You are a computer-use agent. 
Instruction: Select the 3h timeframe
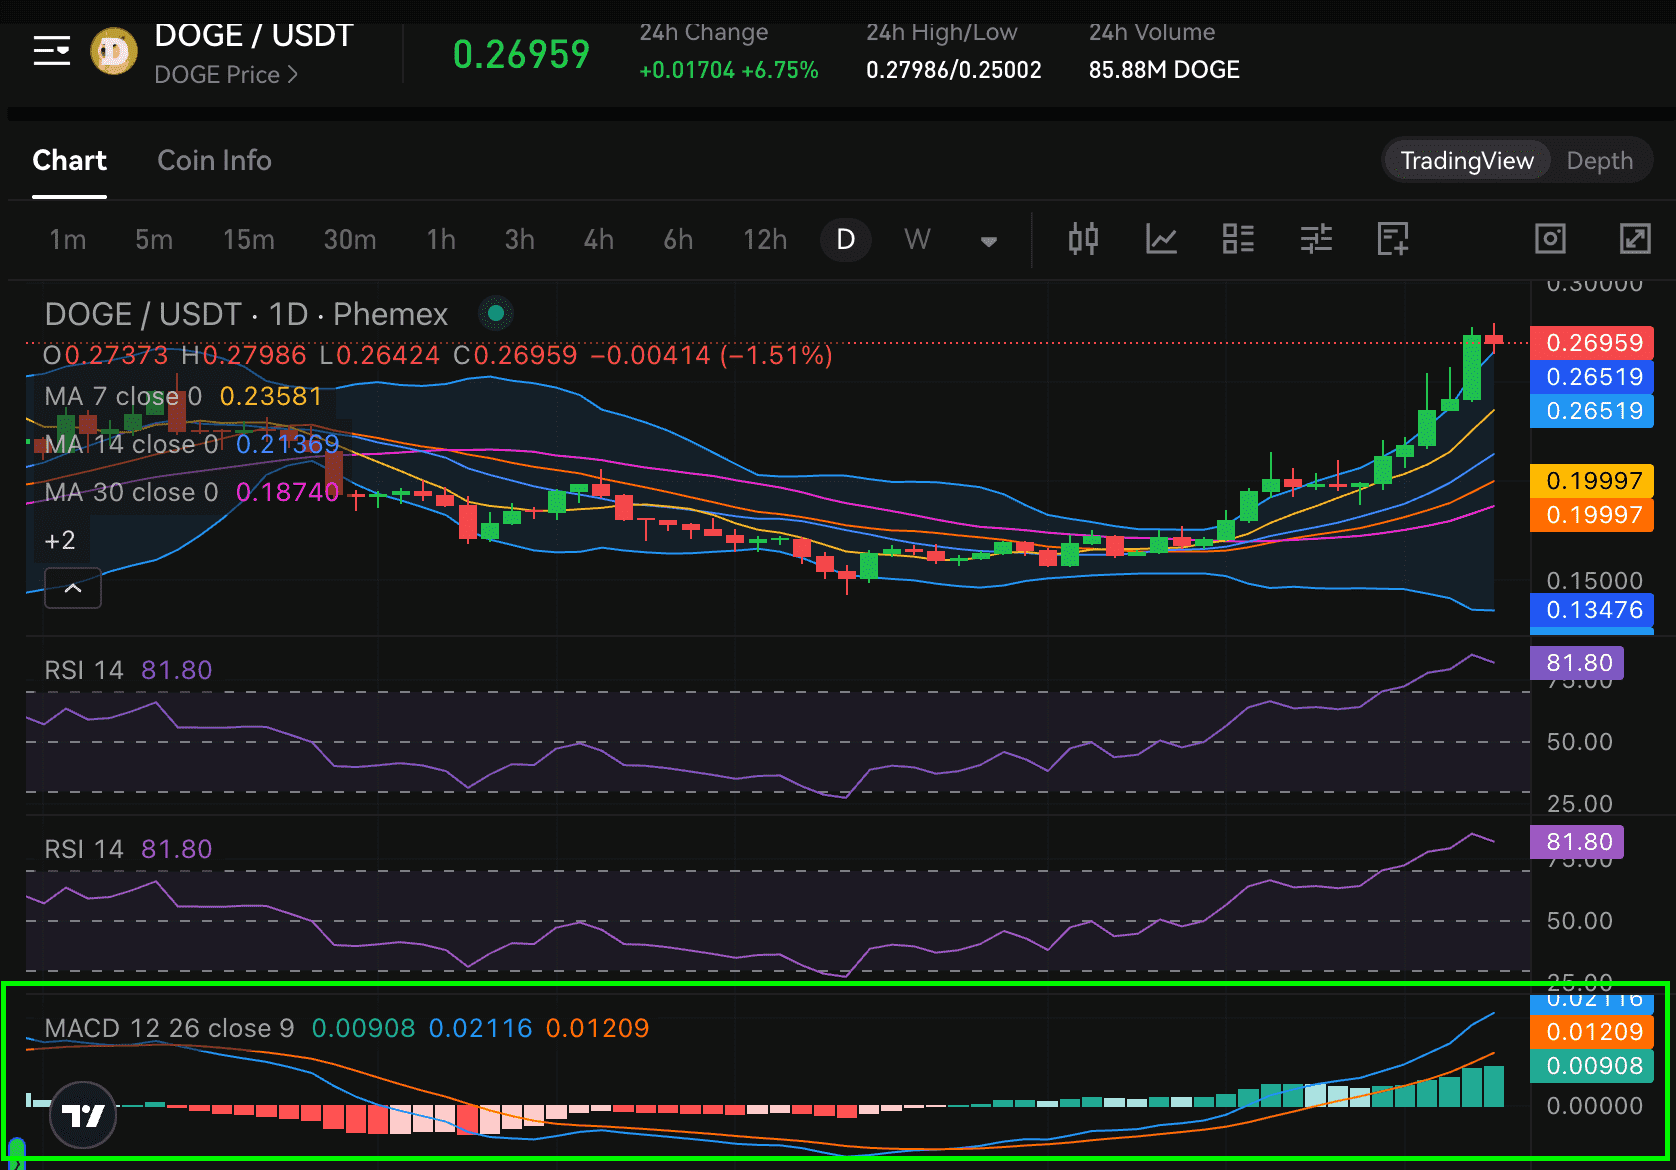[519, 240]
